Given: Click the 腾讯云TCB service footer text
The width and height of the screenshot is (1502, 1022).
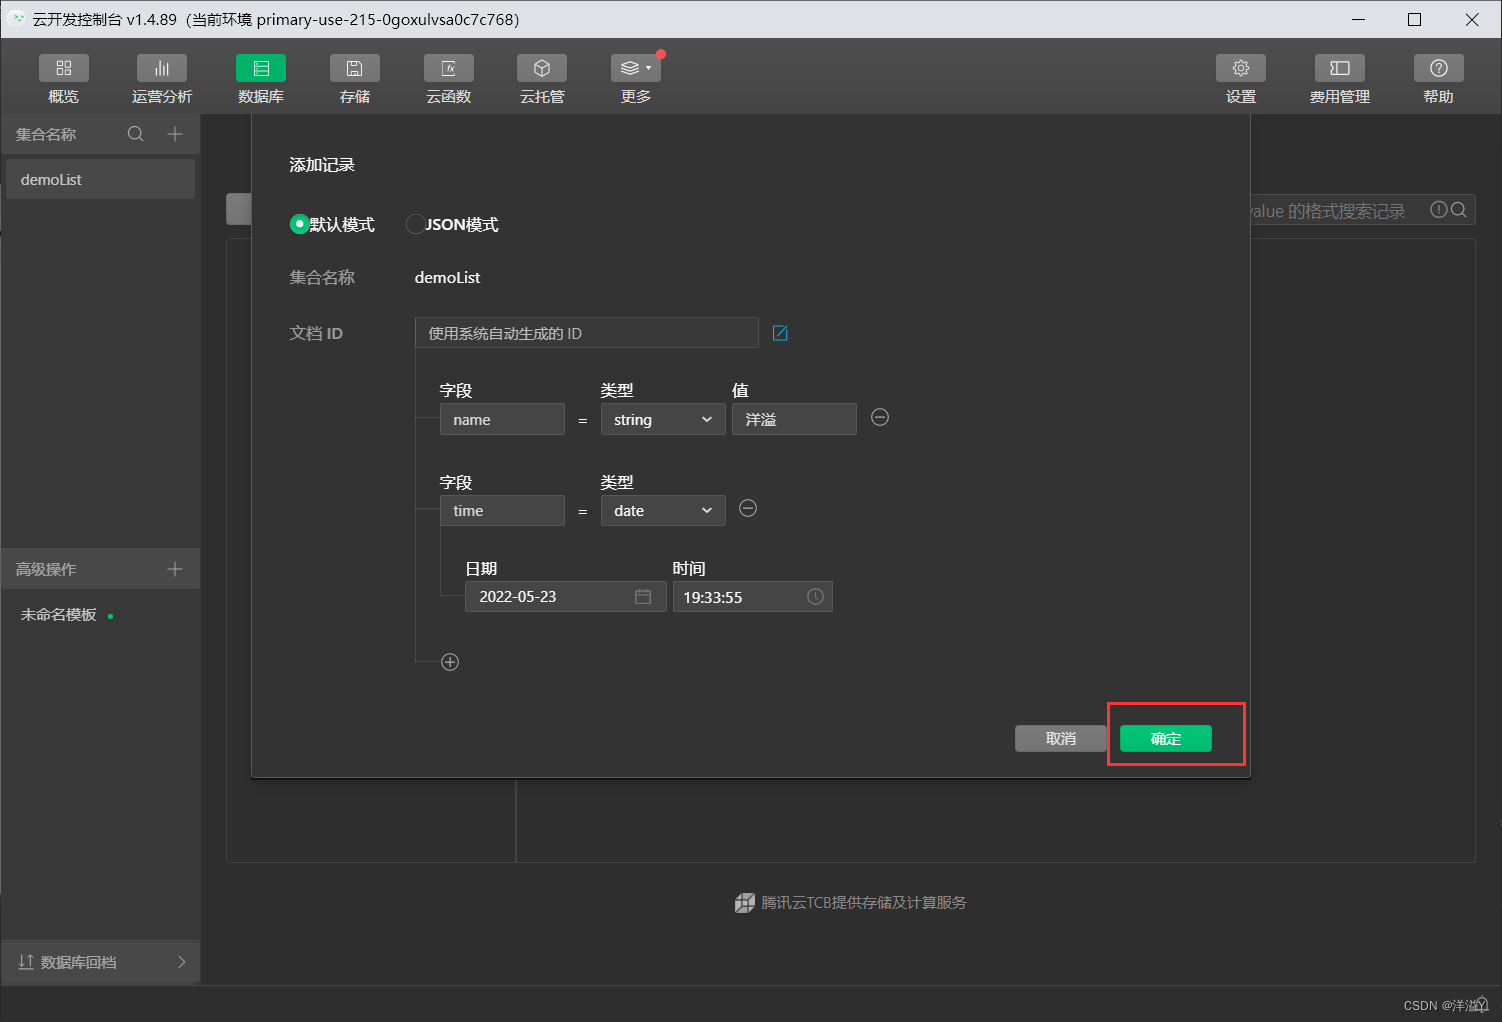Looking at the screenshot, I should (x=864, y=902).
